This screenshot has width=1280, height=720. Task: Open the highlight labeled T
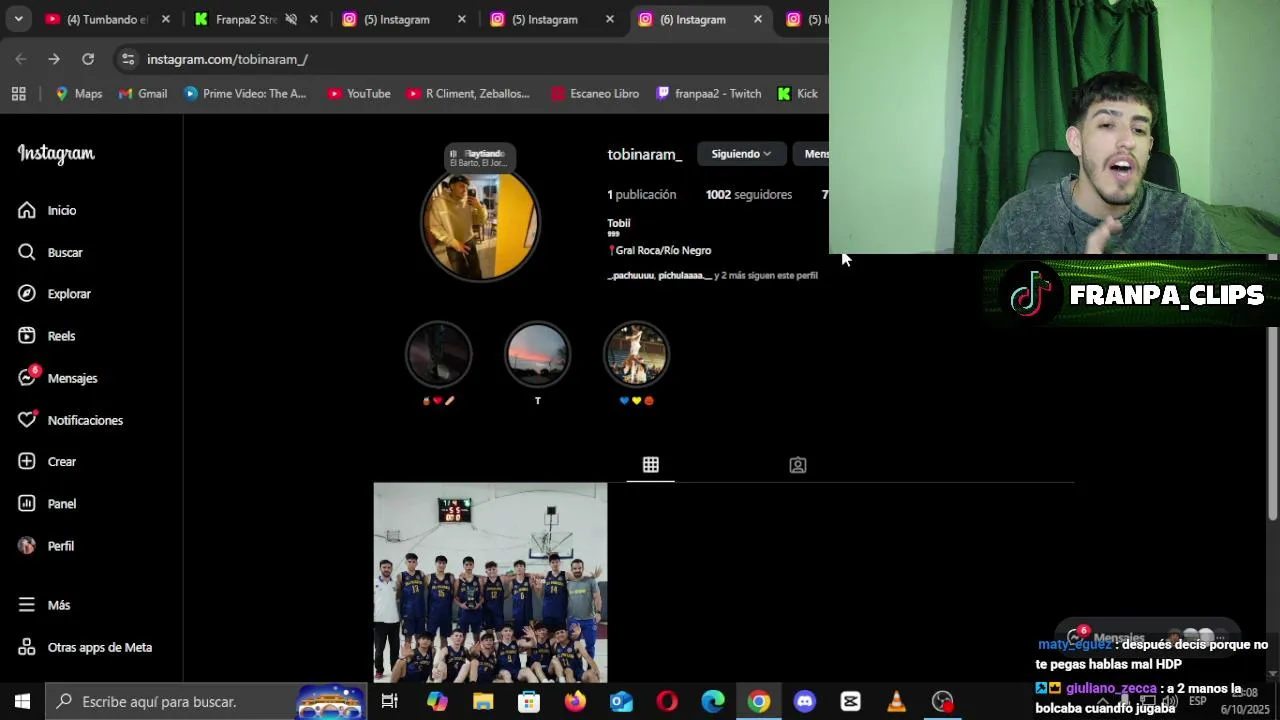[537, 355]
